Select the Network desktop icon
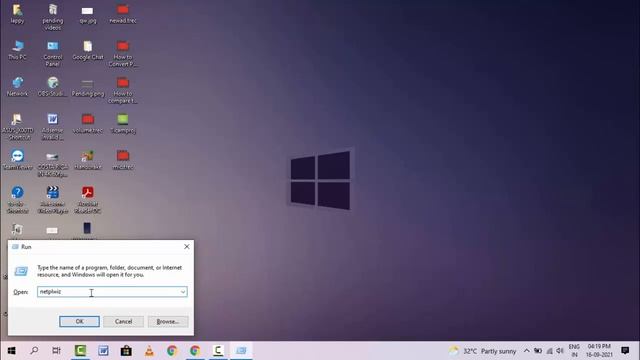Viewport: 640px width, 360px height. pos(17,87)
